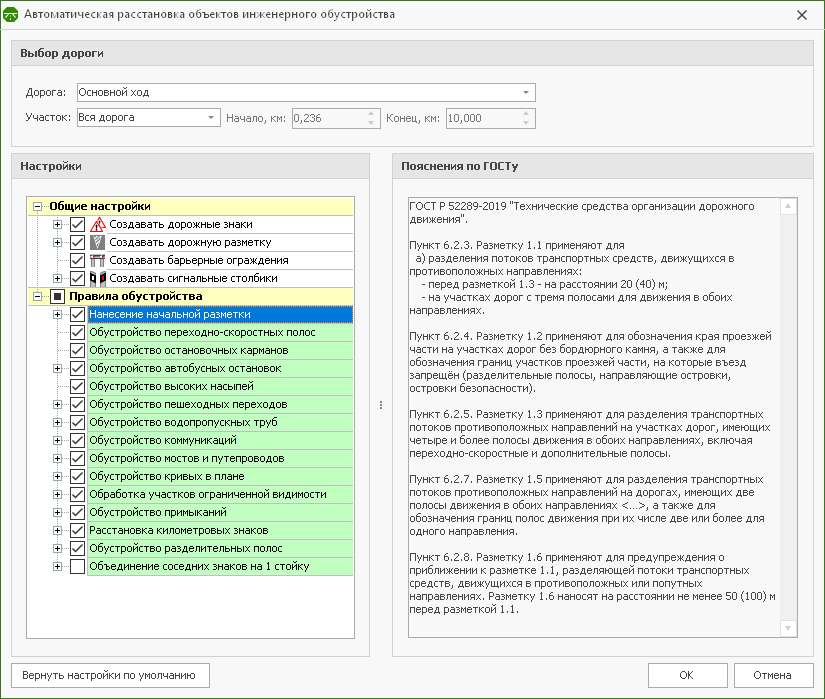Viewport: 825px width, 699px height.
Task: Click the green application icon in title bar
Action: click(x=11, y=15)
